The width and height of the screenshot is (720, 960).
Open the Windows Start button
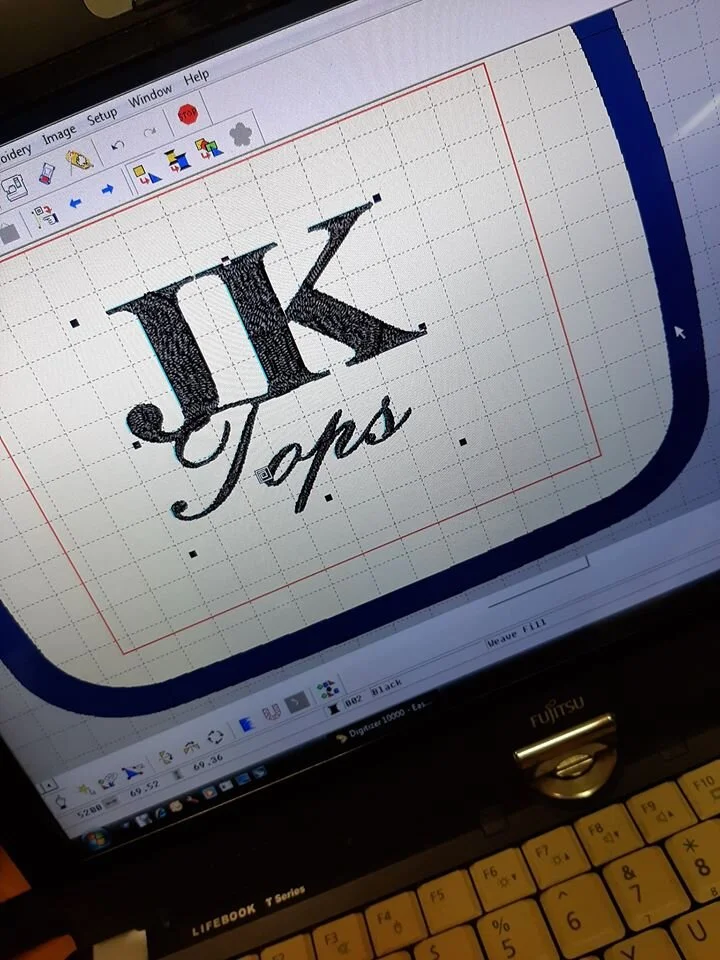click(x=96, y=838)
